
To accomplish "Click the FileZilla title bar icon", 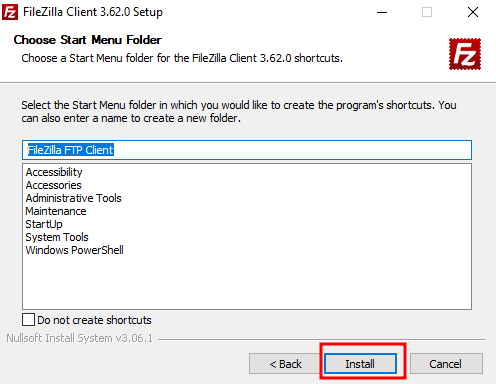I will click(10, 12).
